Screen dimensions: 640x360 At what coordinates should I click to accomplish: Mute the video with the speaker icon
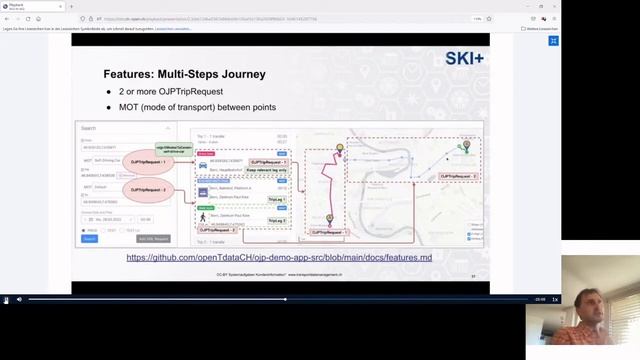(19, 300)
